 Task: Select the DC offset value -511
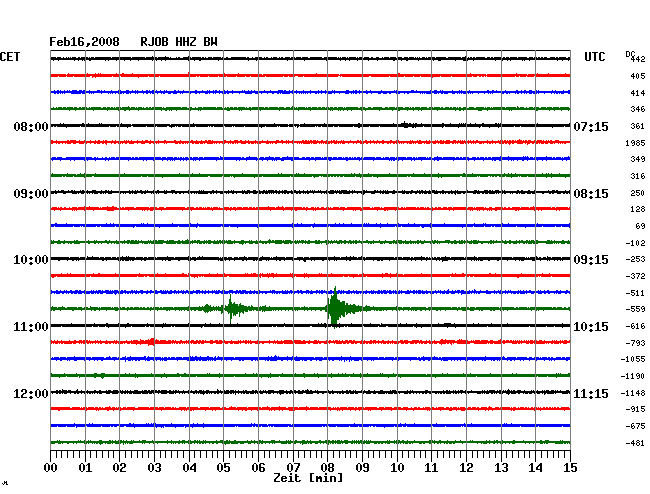tap(635, 293)
